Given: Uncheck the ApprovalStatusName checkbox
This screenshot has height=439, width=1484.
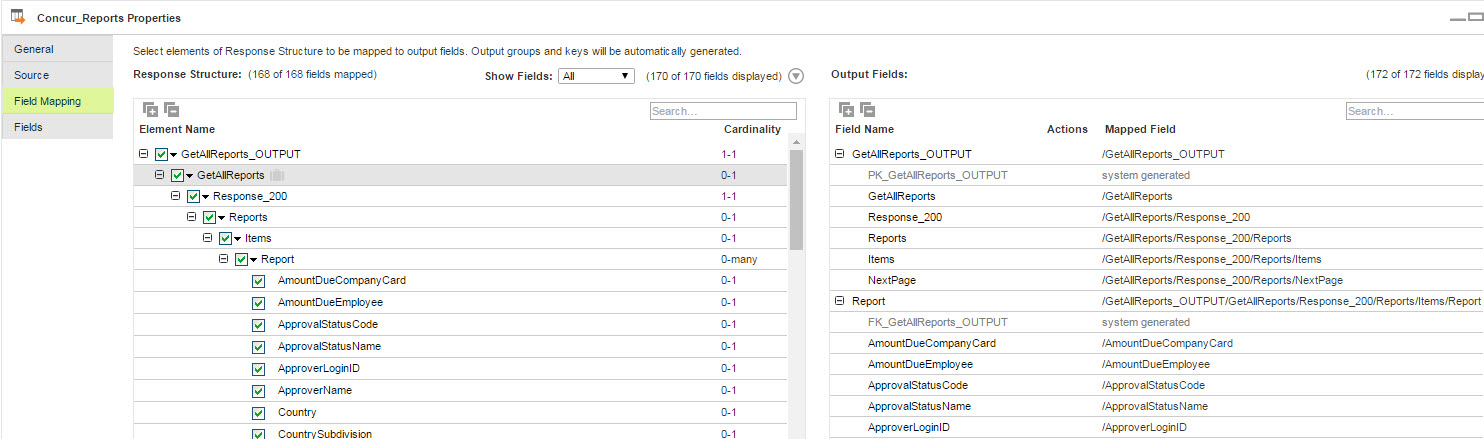Looking at the screenshot, I should coord(258,347).
